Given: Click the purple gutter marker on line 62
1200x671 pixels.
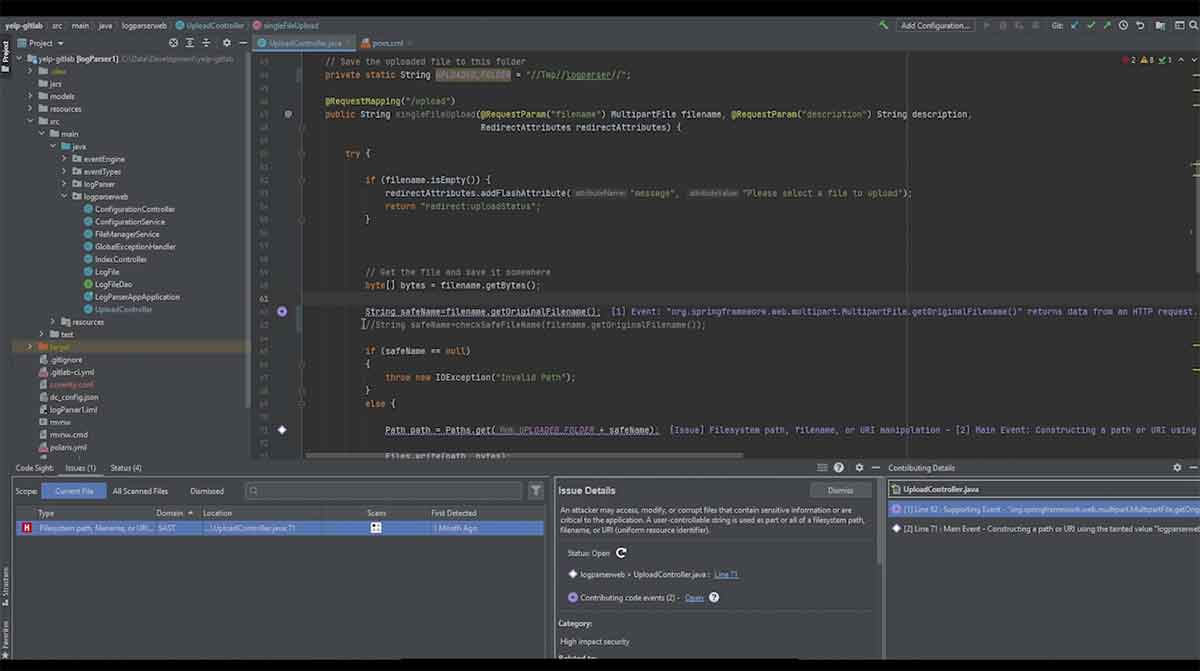Looking at the screenshot, I should (282, 312).
